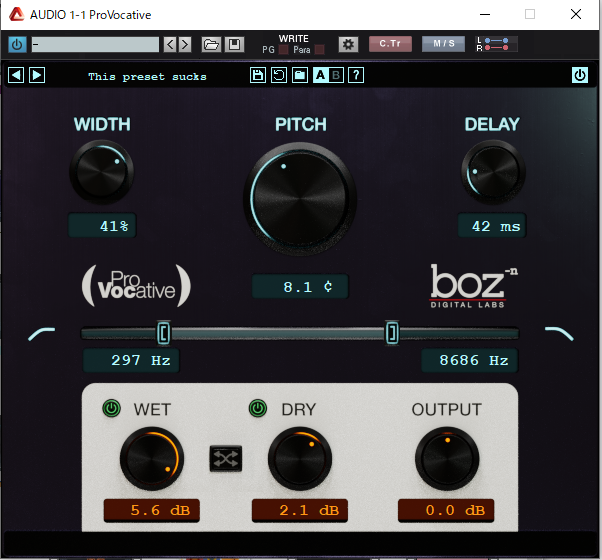Click the 297 Hz frequency value
Screen dimensions: 602x560
click(131, 360)
